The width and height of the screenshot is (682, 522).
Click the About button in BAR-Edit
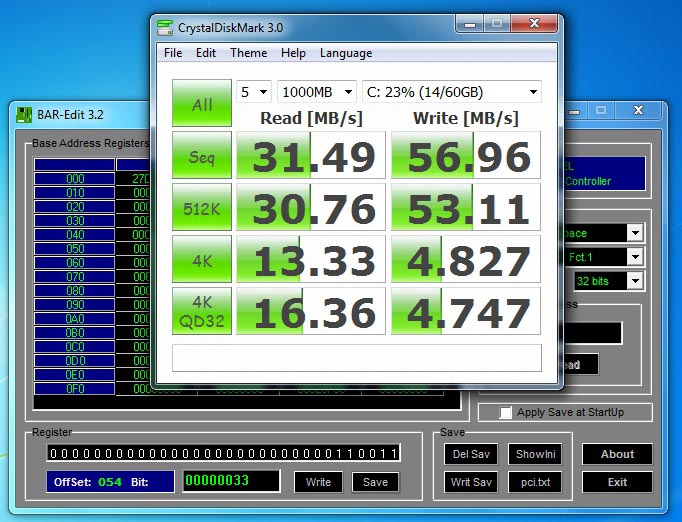[x=617, y=454]
